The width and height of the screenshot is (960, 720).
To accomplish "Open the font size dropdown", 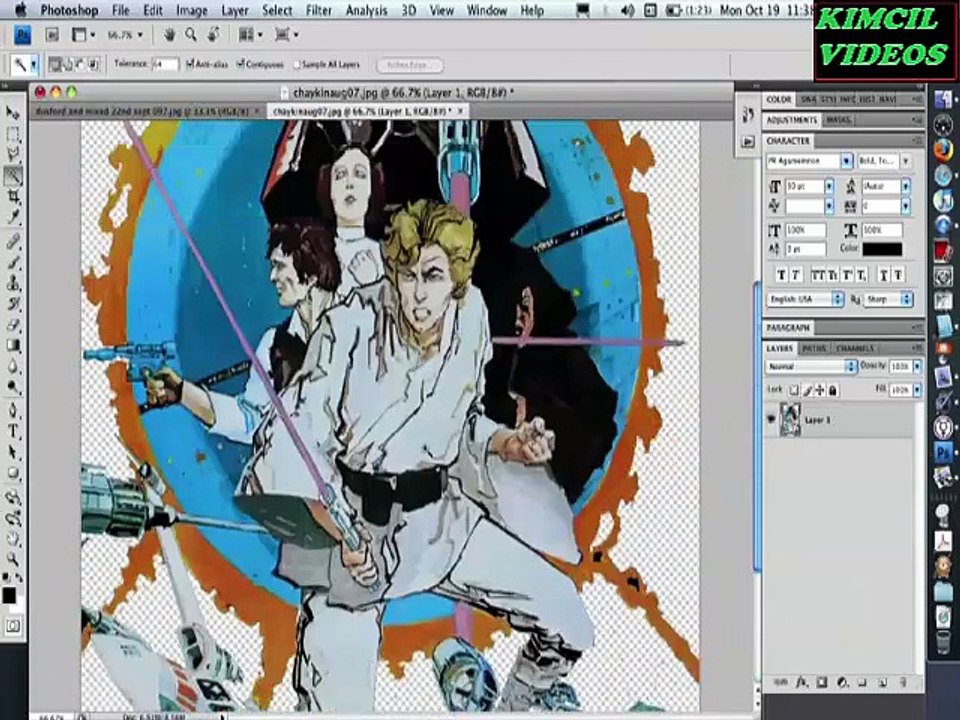I will point(829,186).
